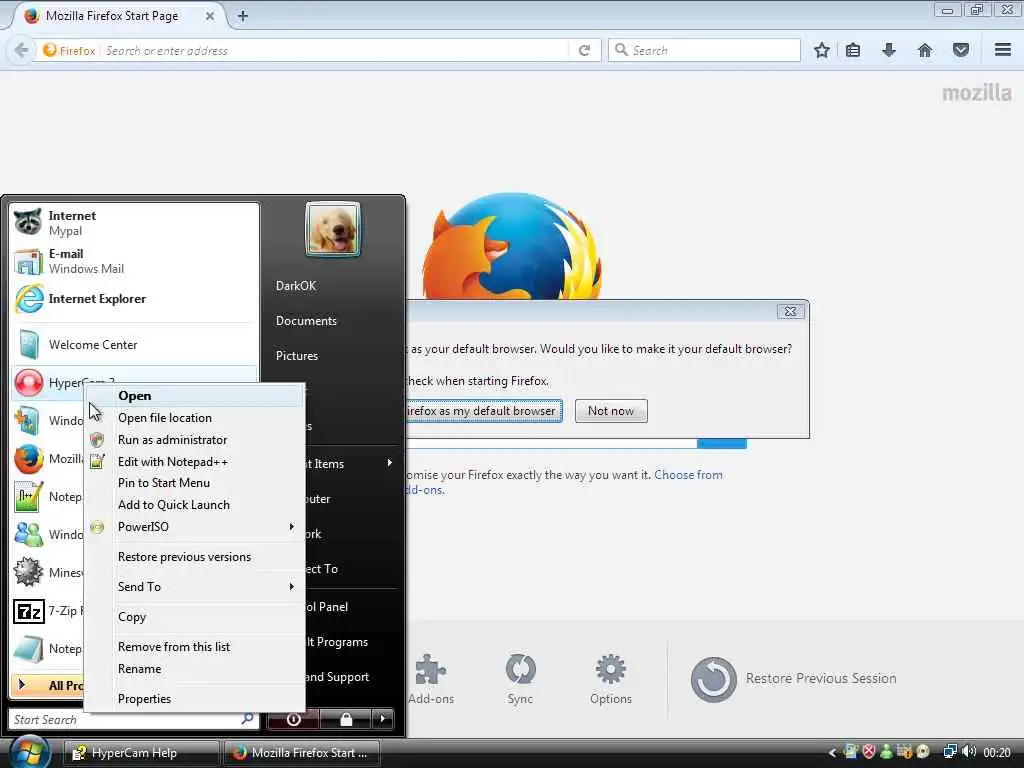Expand Recent Items arrow in Start menu
This screenshot has height=768, width=1024.
[390, 463]
